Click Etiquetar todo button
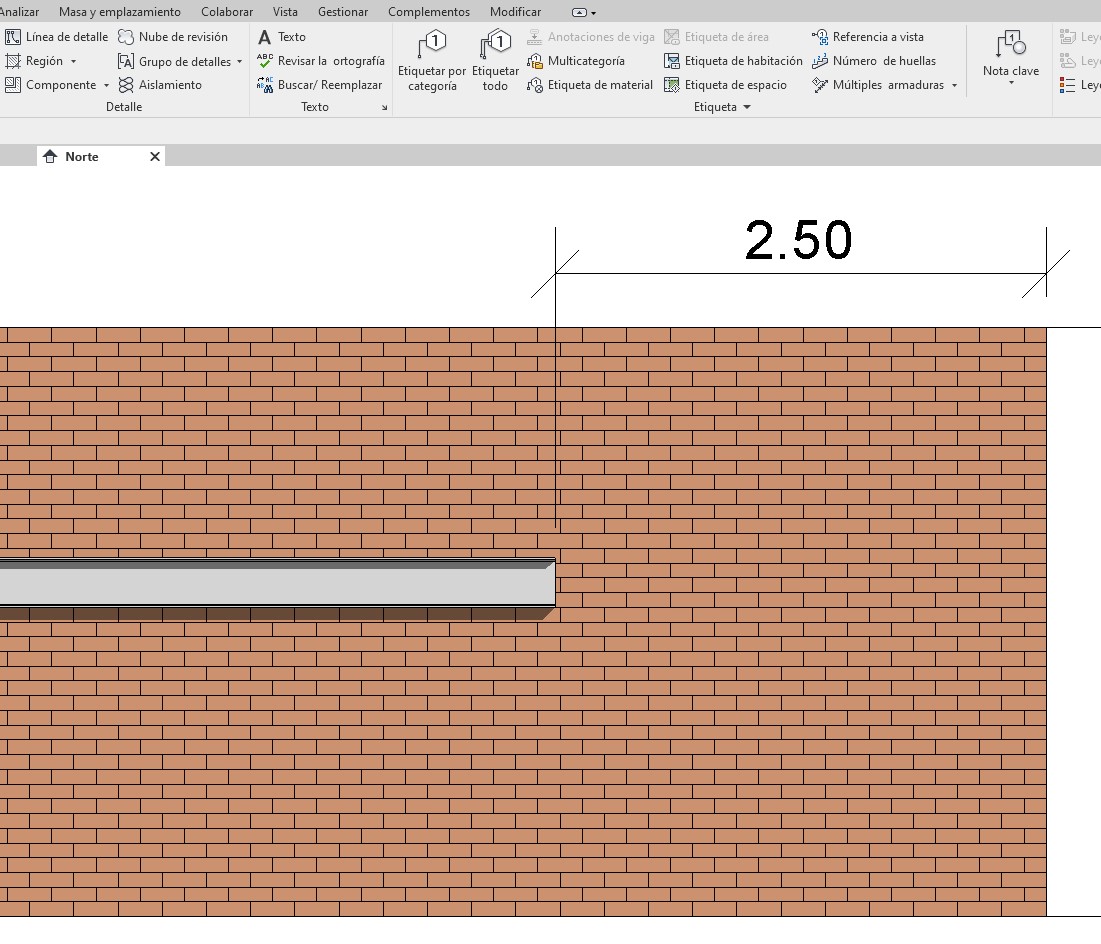The height and width of the screenshot is (944, 1101). tap(495, 61)
